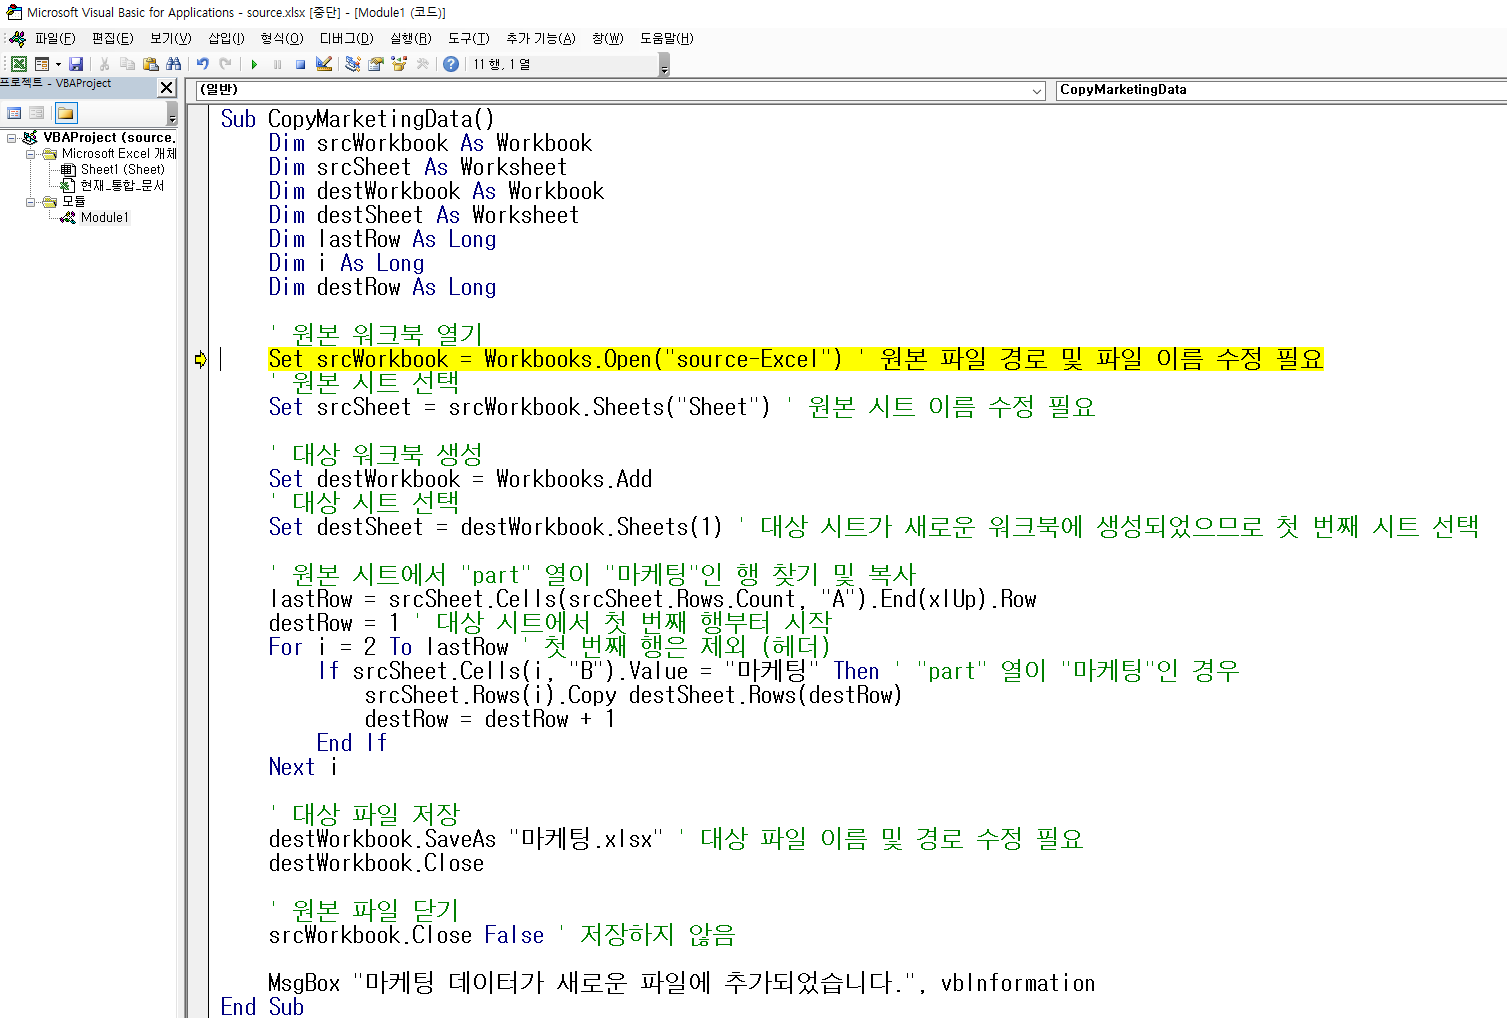Open the Insert object dropdown arrow
This screenshot has width=1507, height=1018.
click(x=58, y=64)
